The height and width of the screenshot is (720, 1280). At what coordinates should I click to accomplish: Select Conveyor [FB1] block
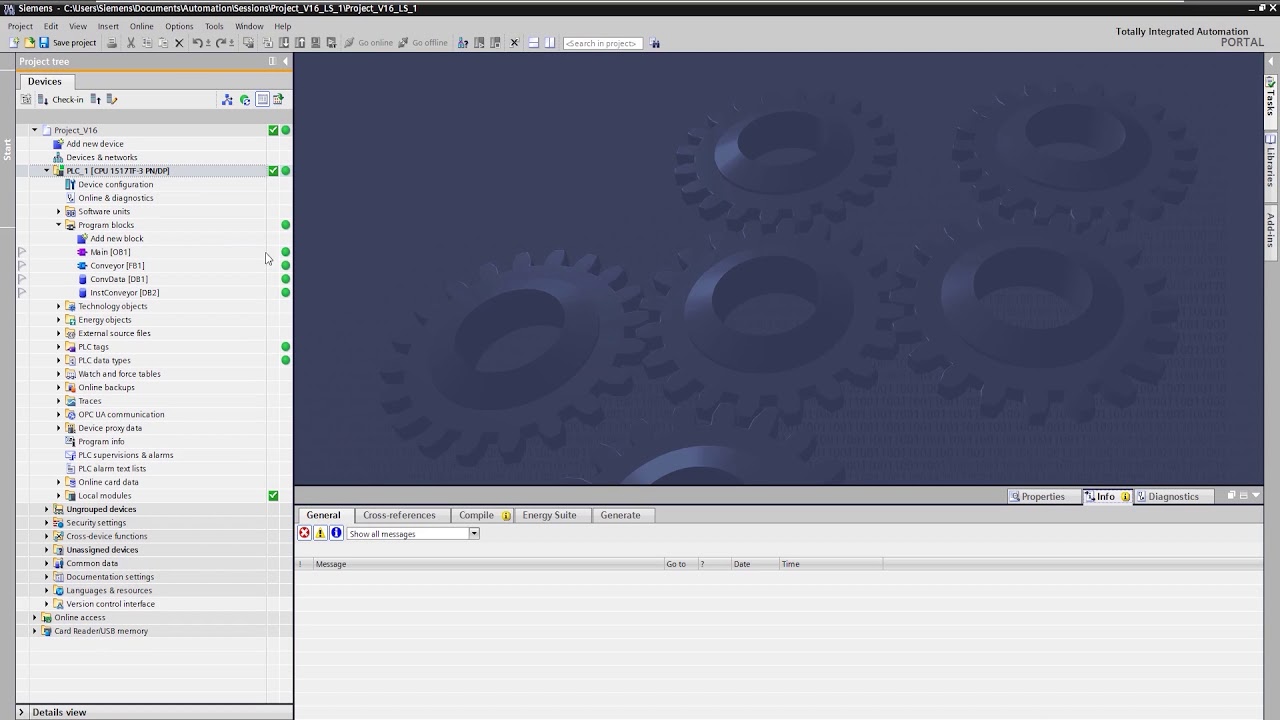click(117, 266)
